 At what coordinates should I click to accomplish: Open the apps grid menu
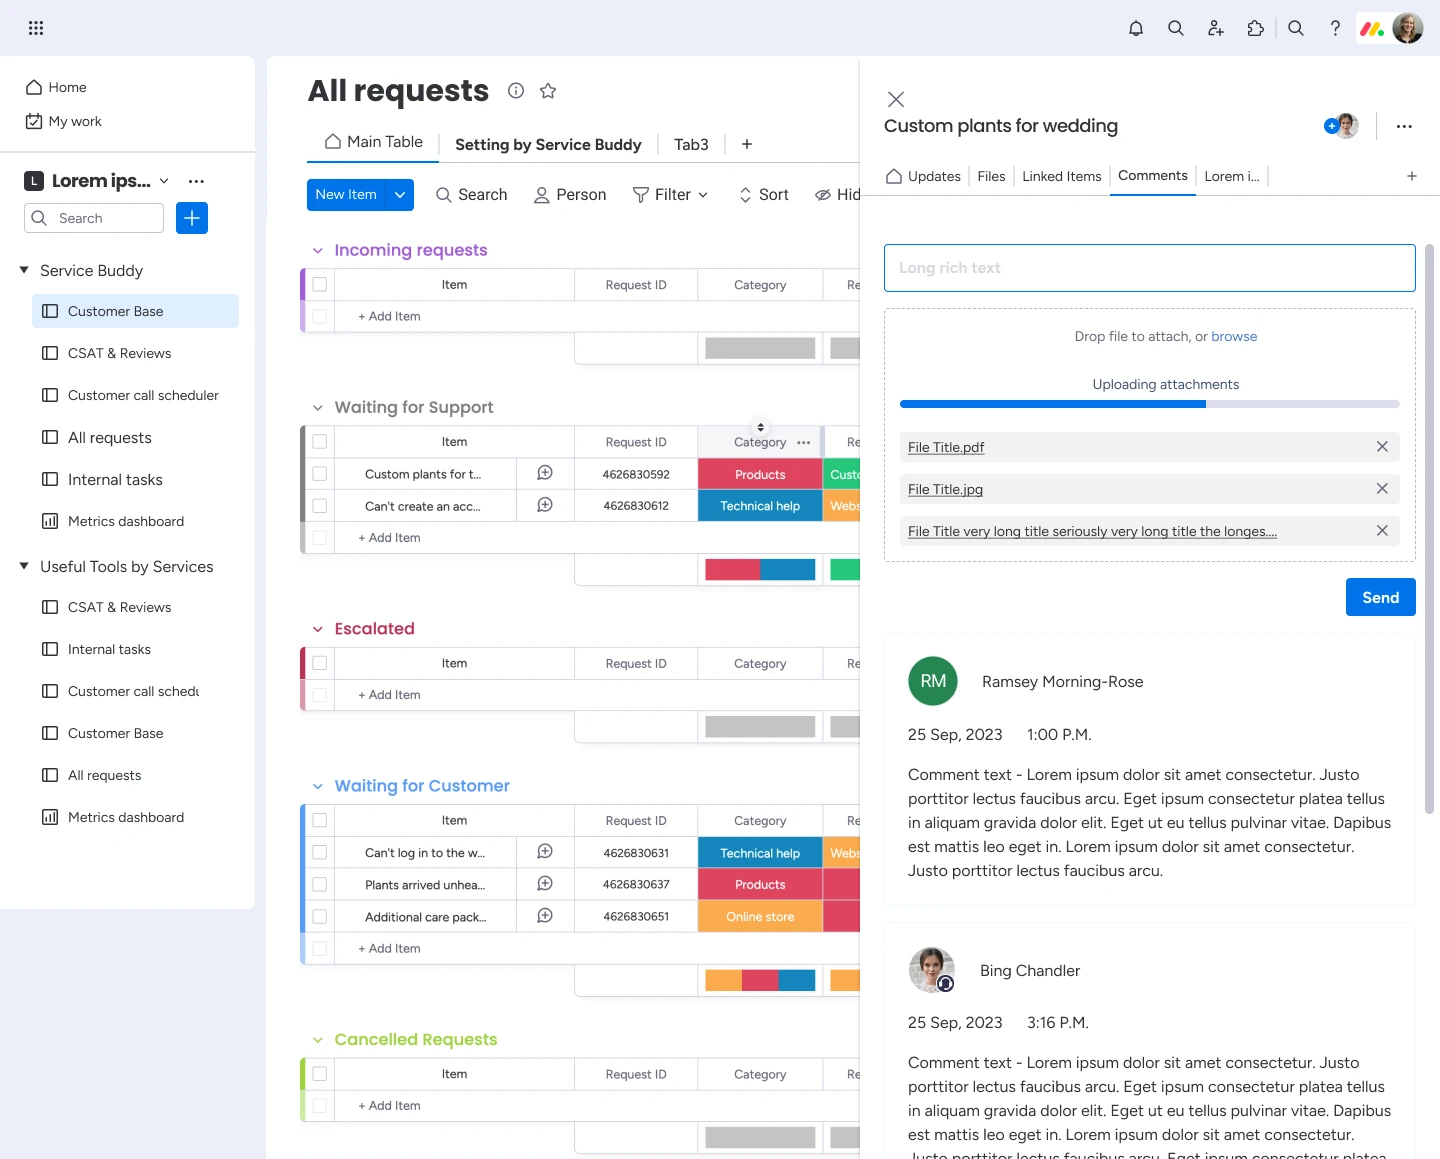click(x=36, y=28)
